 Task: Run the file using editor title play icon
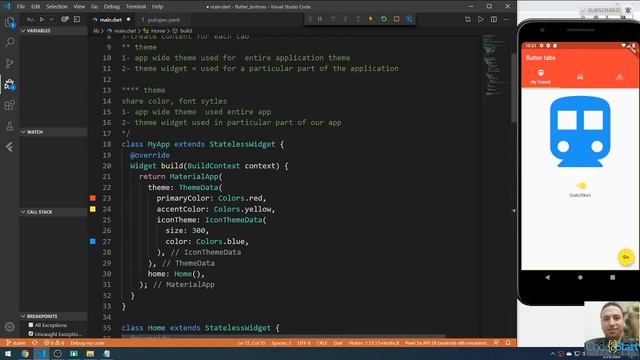click(x=481, y=20)
